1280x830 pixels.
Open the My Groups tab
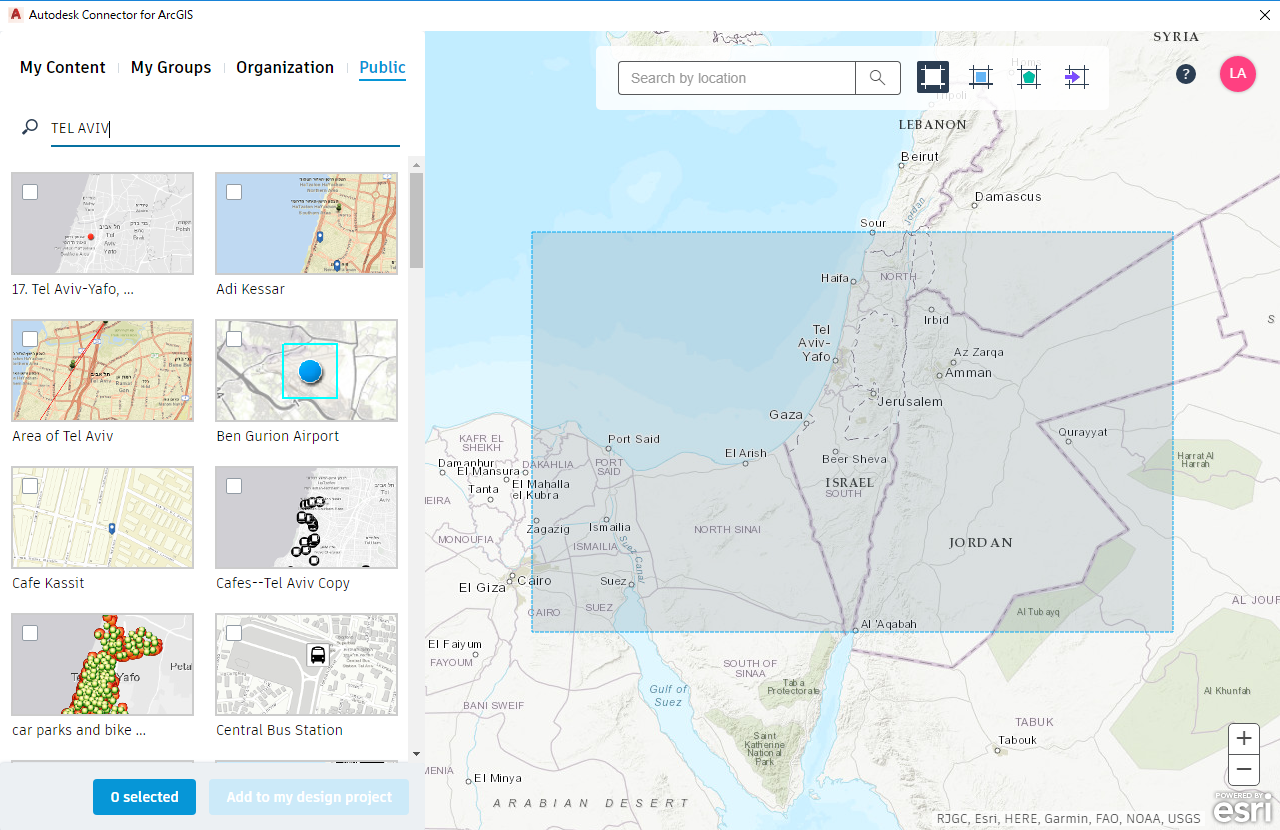coord(171,68)
